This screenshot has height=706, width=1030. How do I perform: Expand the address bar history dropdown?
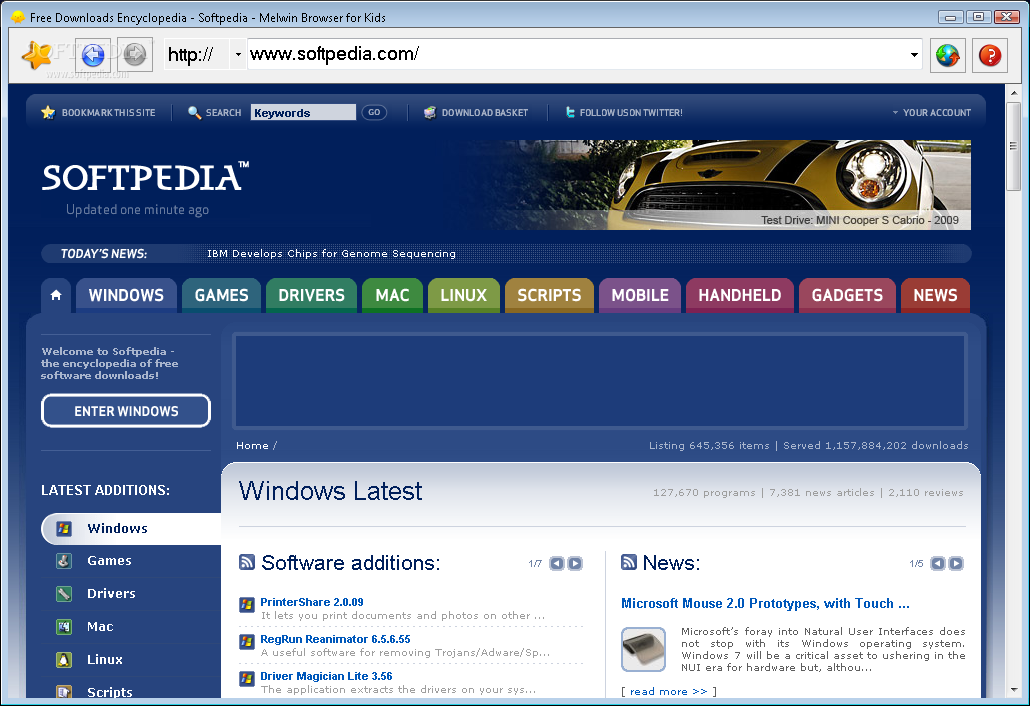914,55
